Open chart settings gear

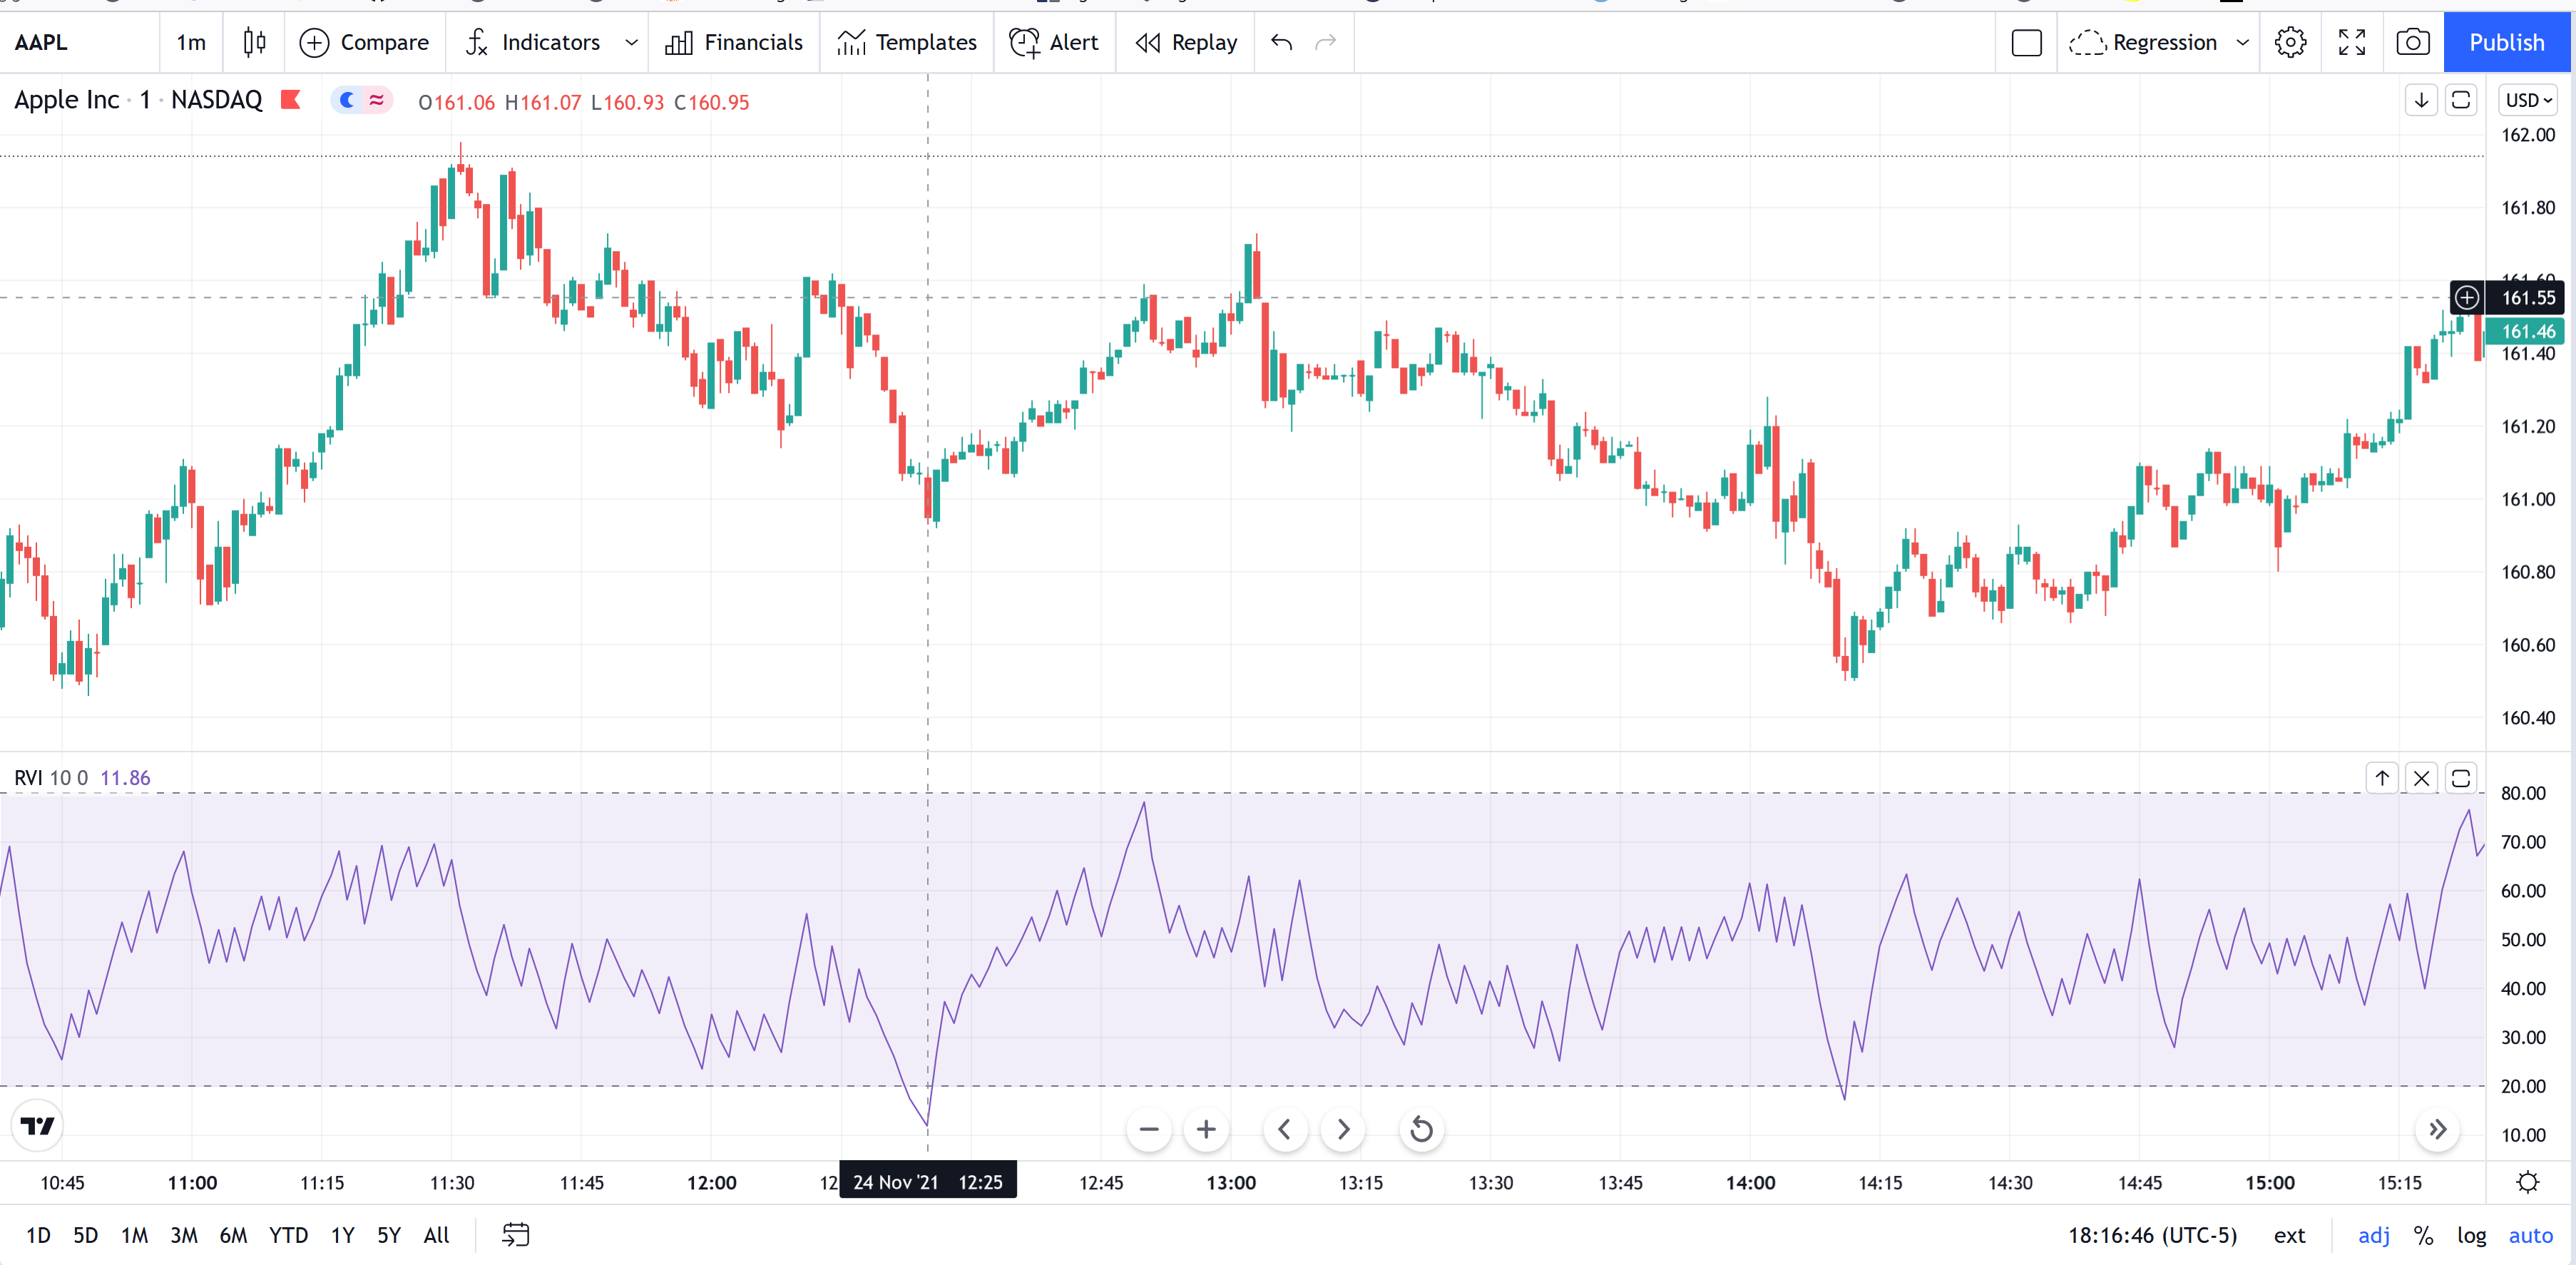pyautogui.click(x=2290, y=42)
